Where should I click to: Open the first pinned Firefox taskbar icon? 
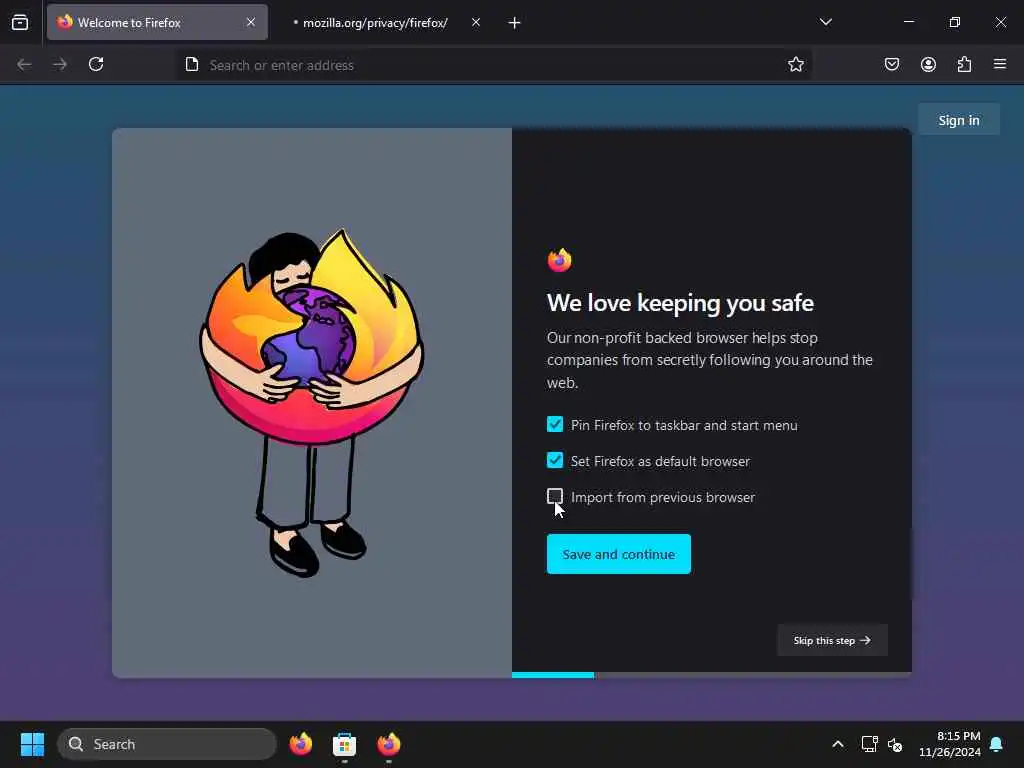pyautogui.click(x=300, y=744)
